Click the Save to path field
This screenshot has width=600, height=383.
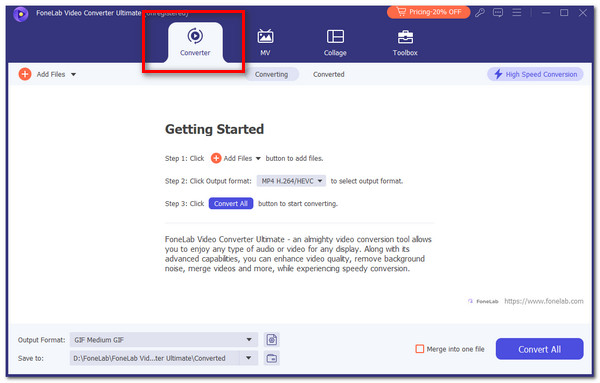[155, 359]
